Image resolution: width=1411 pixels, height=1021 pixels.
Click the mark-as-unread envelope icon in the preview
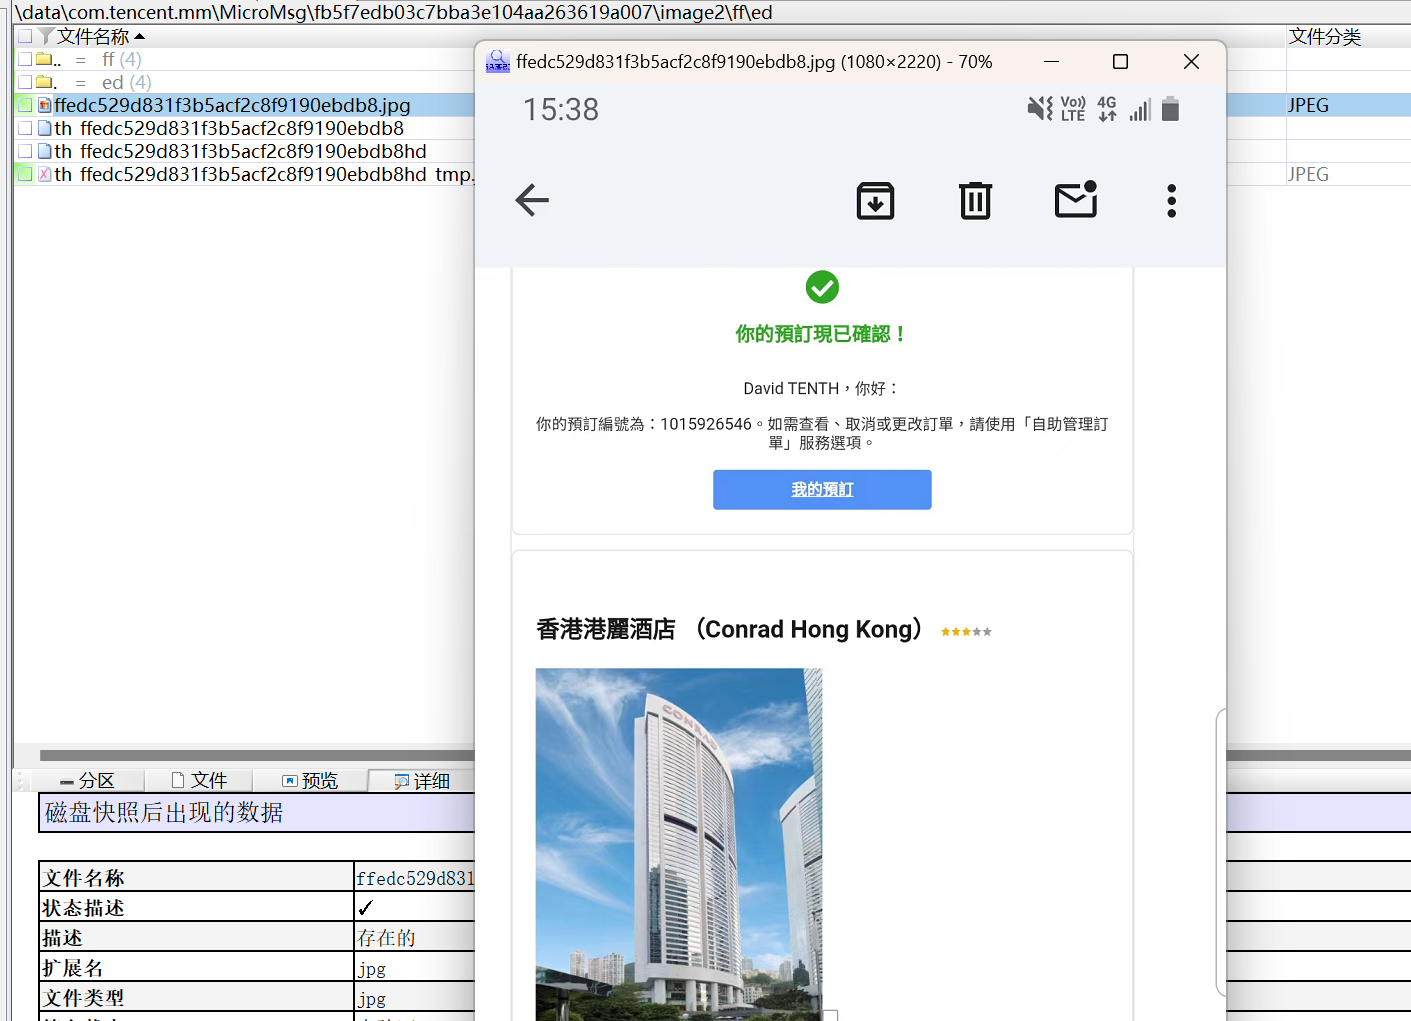(x=1077, y=199)
